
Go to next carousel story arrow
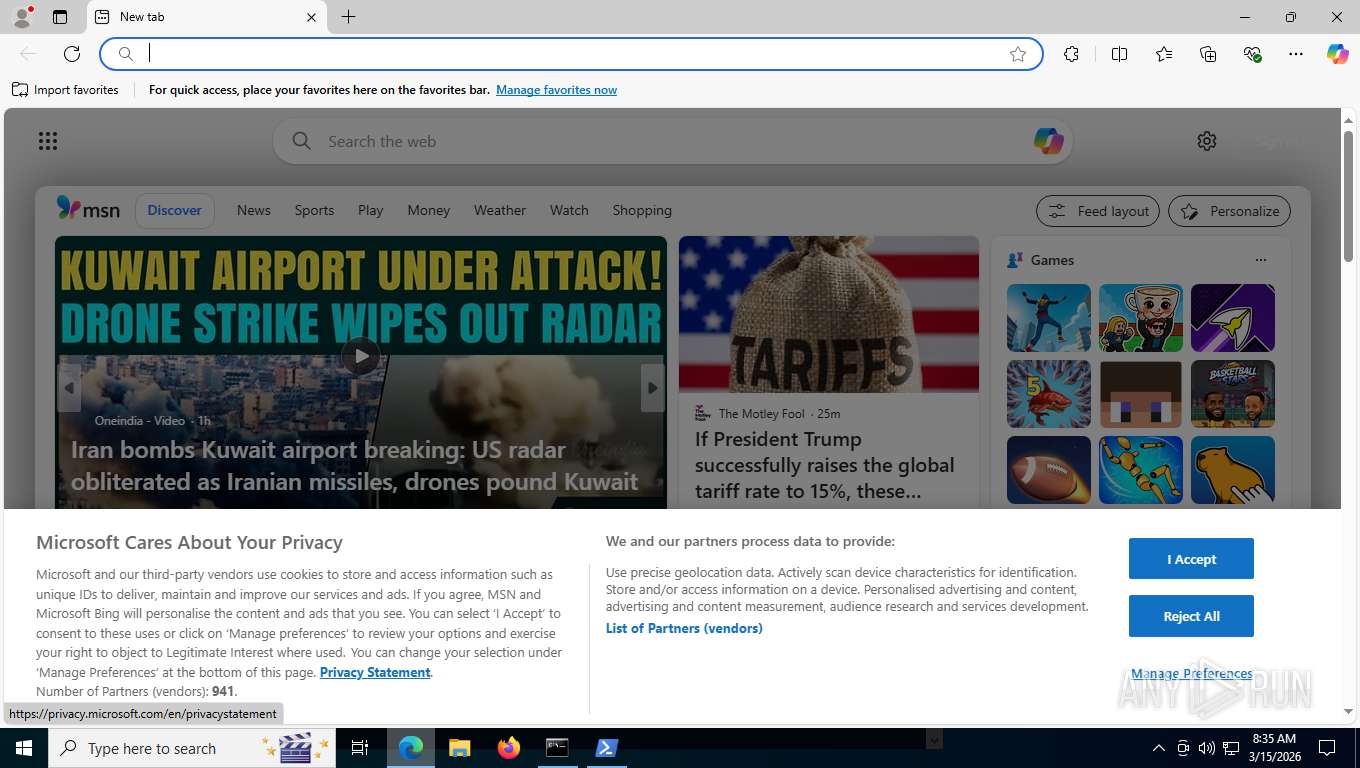[652, 388]
